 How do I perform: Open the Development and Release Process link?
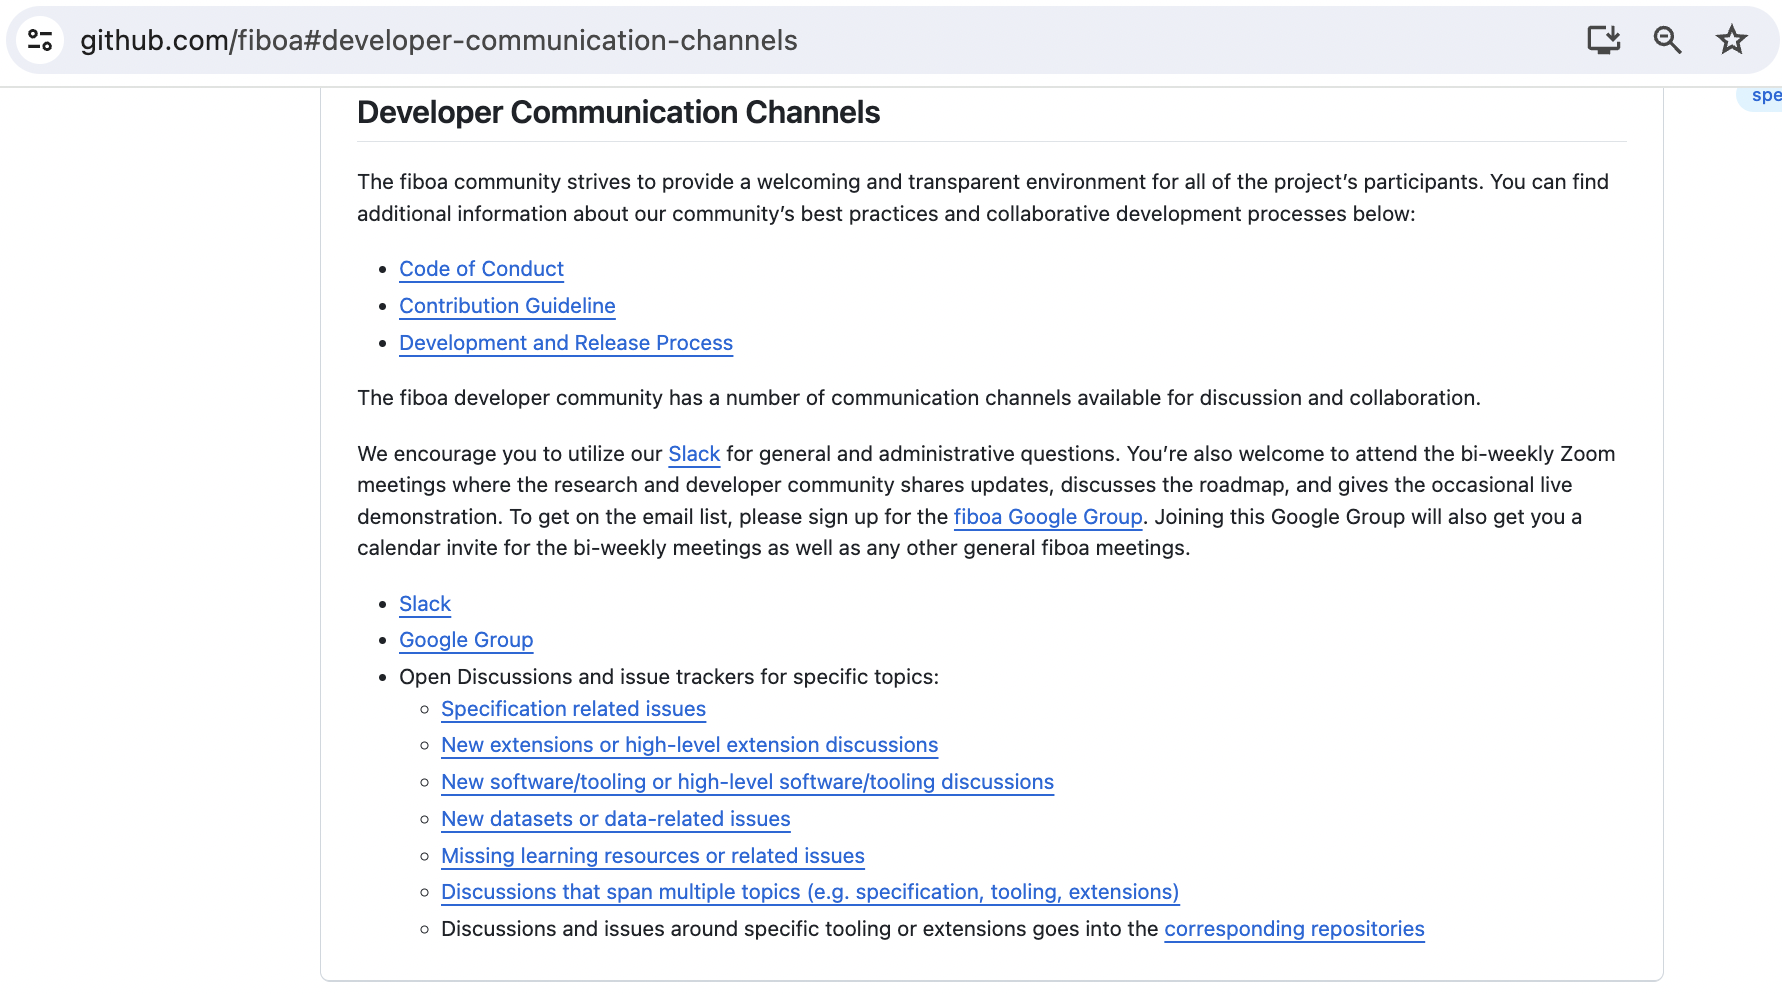566,343
